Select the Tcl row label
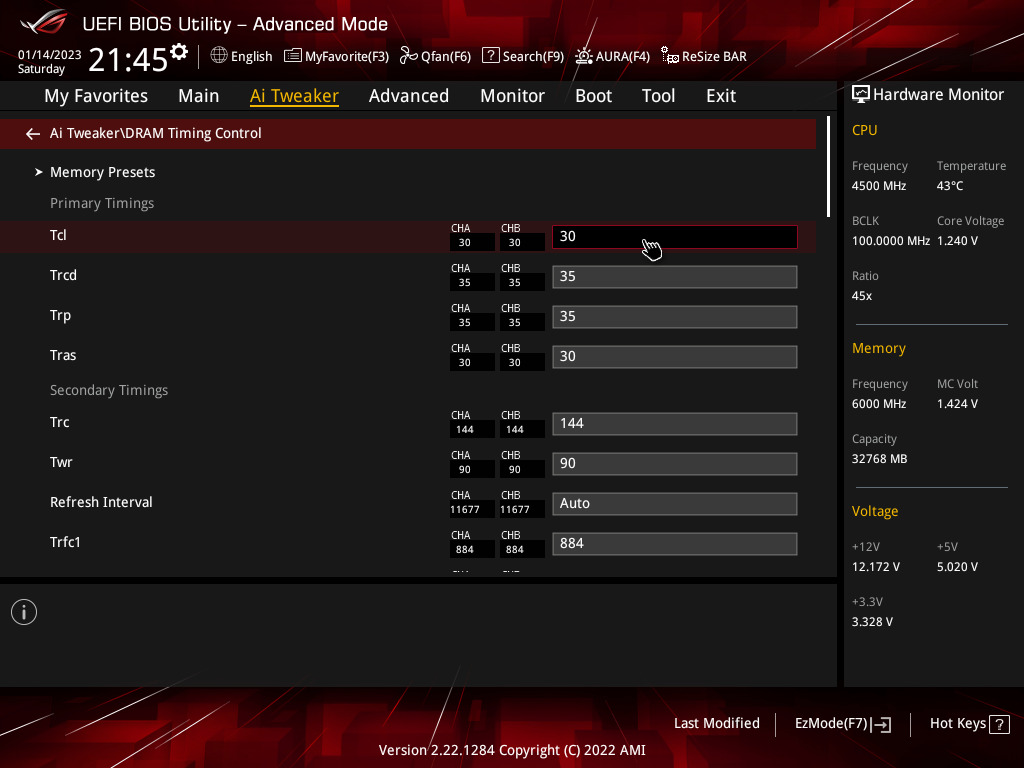Screen dimensions: 1024x768 (x=58, y=235)
